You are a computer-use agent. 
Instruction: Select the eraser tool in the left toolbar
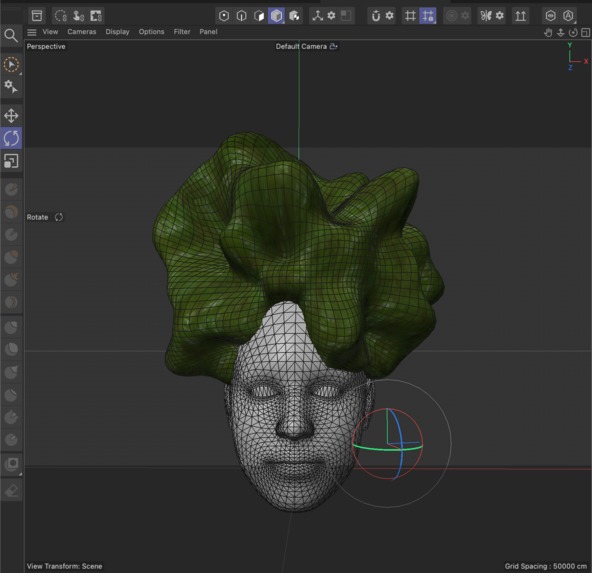(11, 490)
